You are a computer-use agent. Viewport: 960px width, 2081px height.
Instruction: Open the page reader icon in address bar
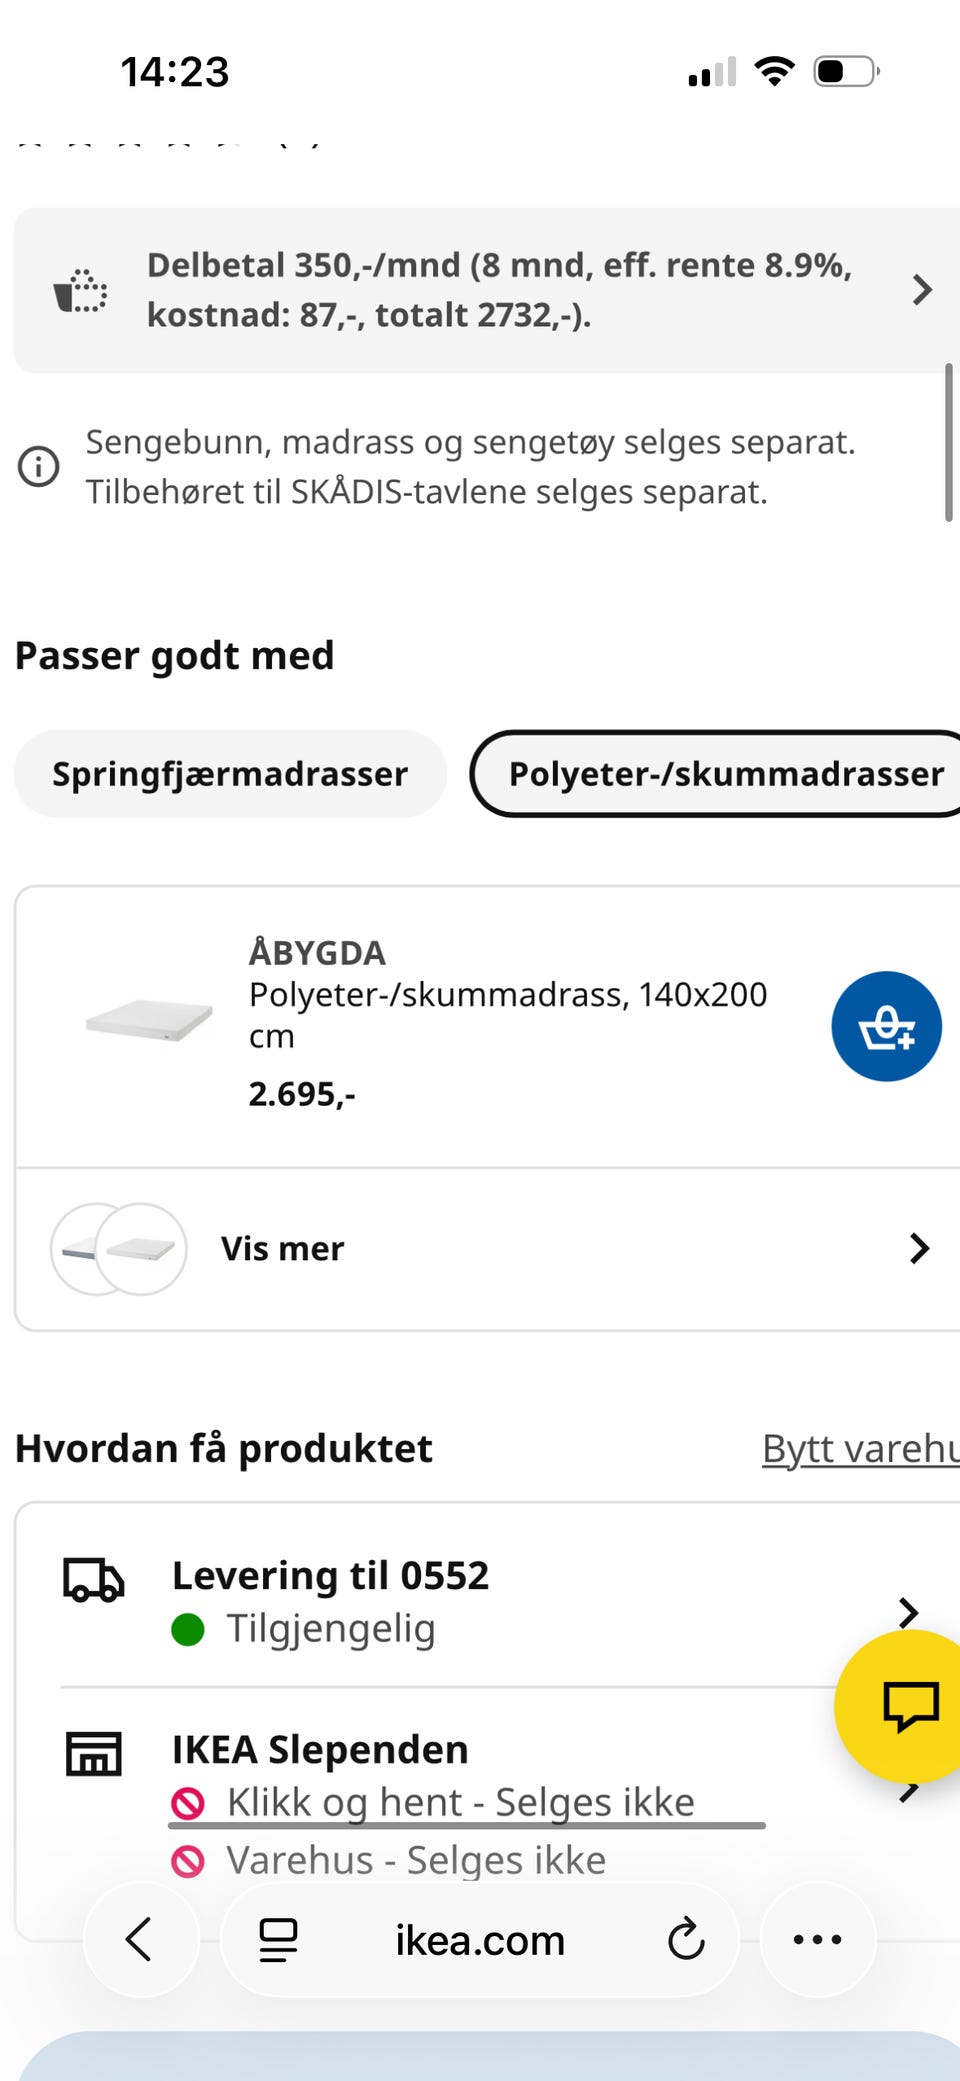(278, 1939)
